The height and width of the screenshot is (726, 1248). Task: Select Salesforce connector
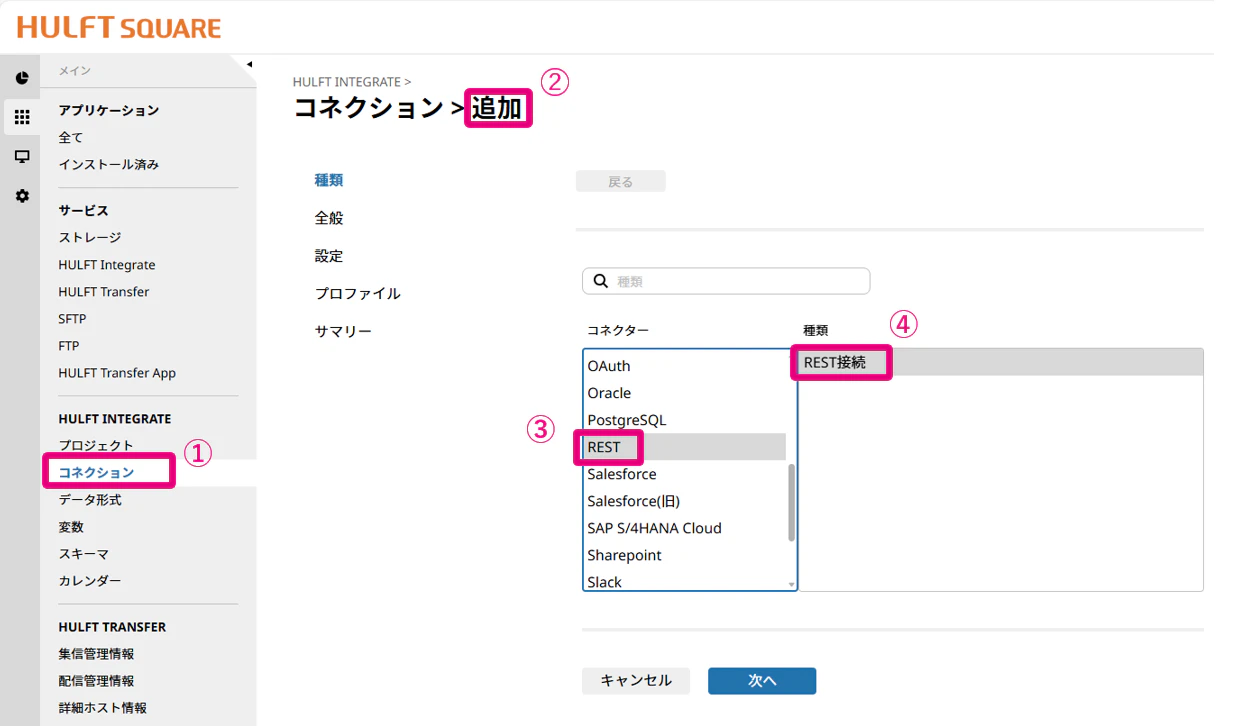[684, 474]
